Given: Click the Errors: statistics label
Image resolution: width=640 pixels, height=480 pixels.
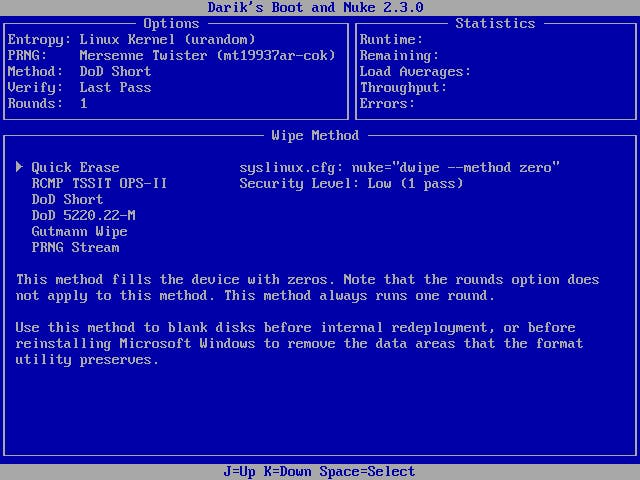Looking at the screenshot, I should coord(387,103).
